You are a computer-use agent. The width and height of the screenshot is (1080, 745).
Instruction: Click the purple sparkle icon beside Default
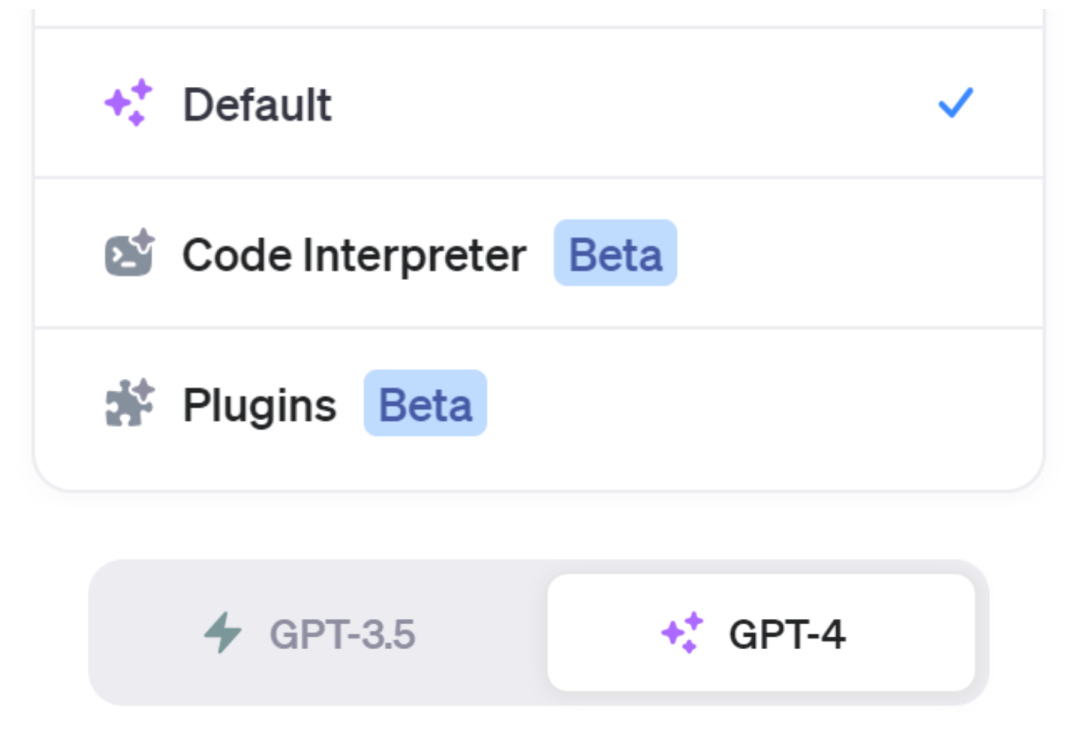(128, 103)
